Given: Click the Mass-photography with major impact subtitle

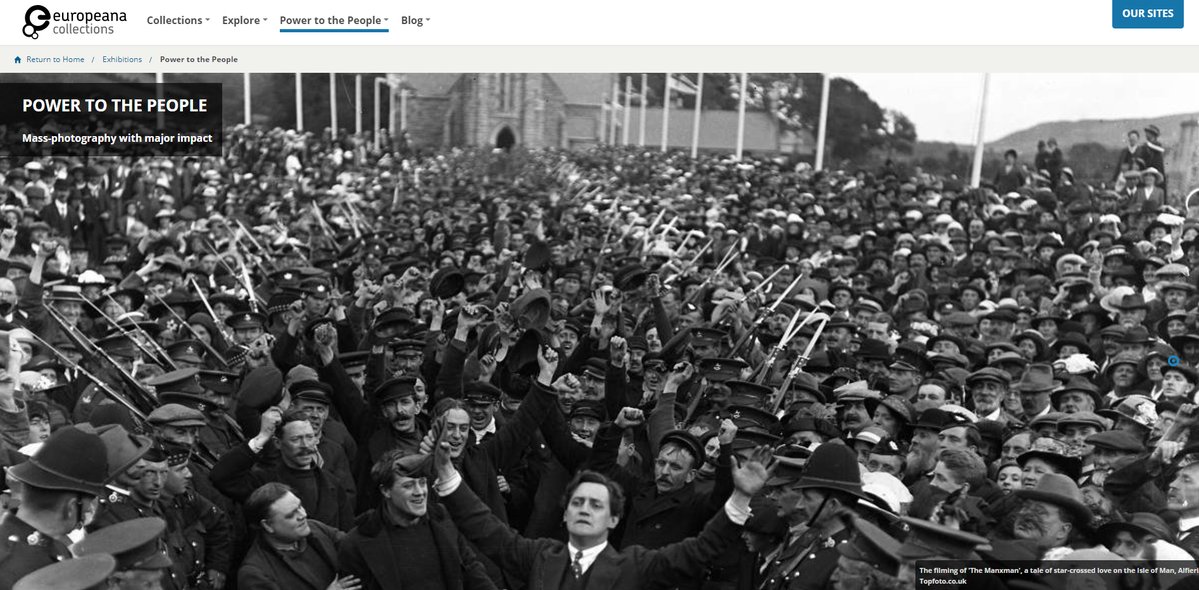Looking at the screenshot, I should (x=117, y=138).
